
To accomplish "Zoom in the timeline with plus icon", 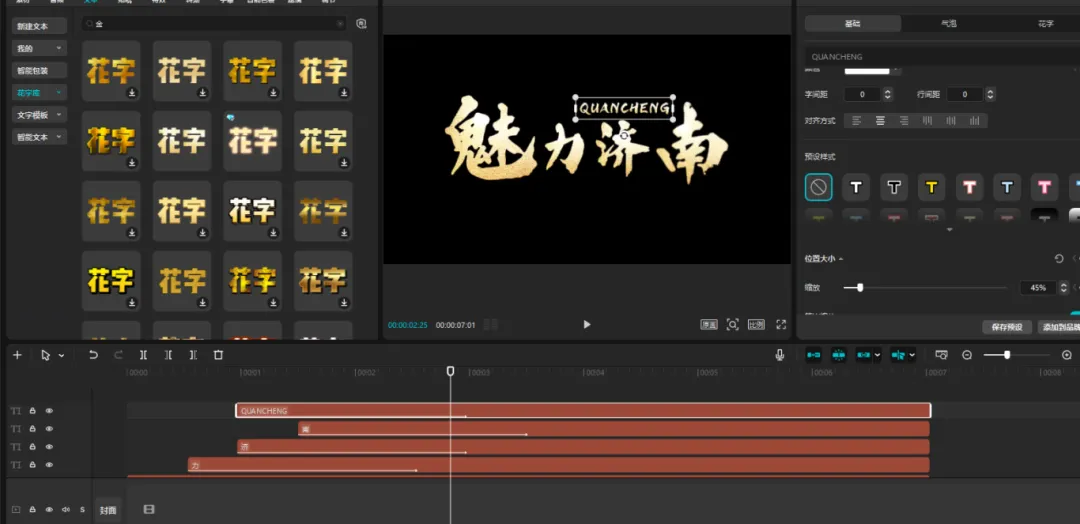I will point(1067,355).
